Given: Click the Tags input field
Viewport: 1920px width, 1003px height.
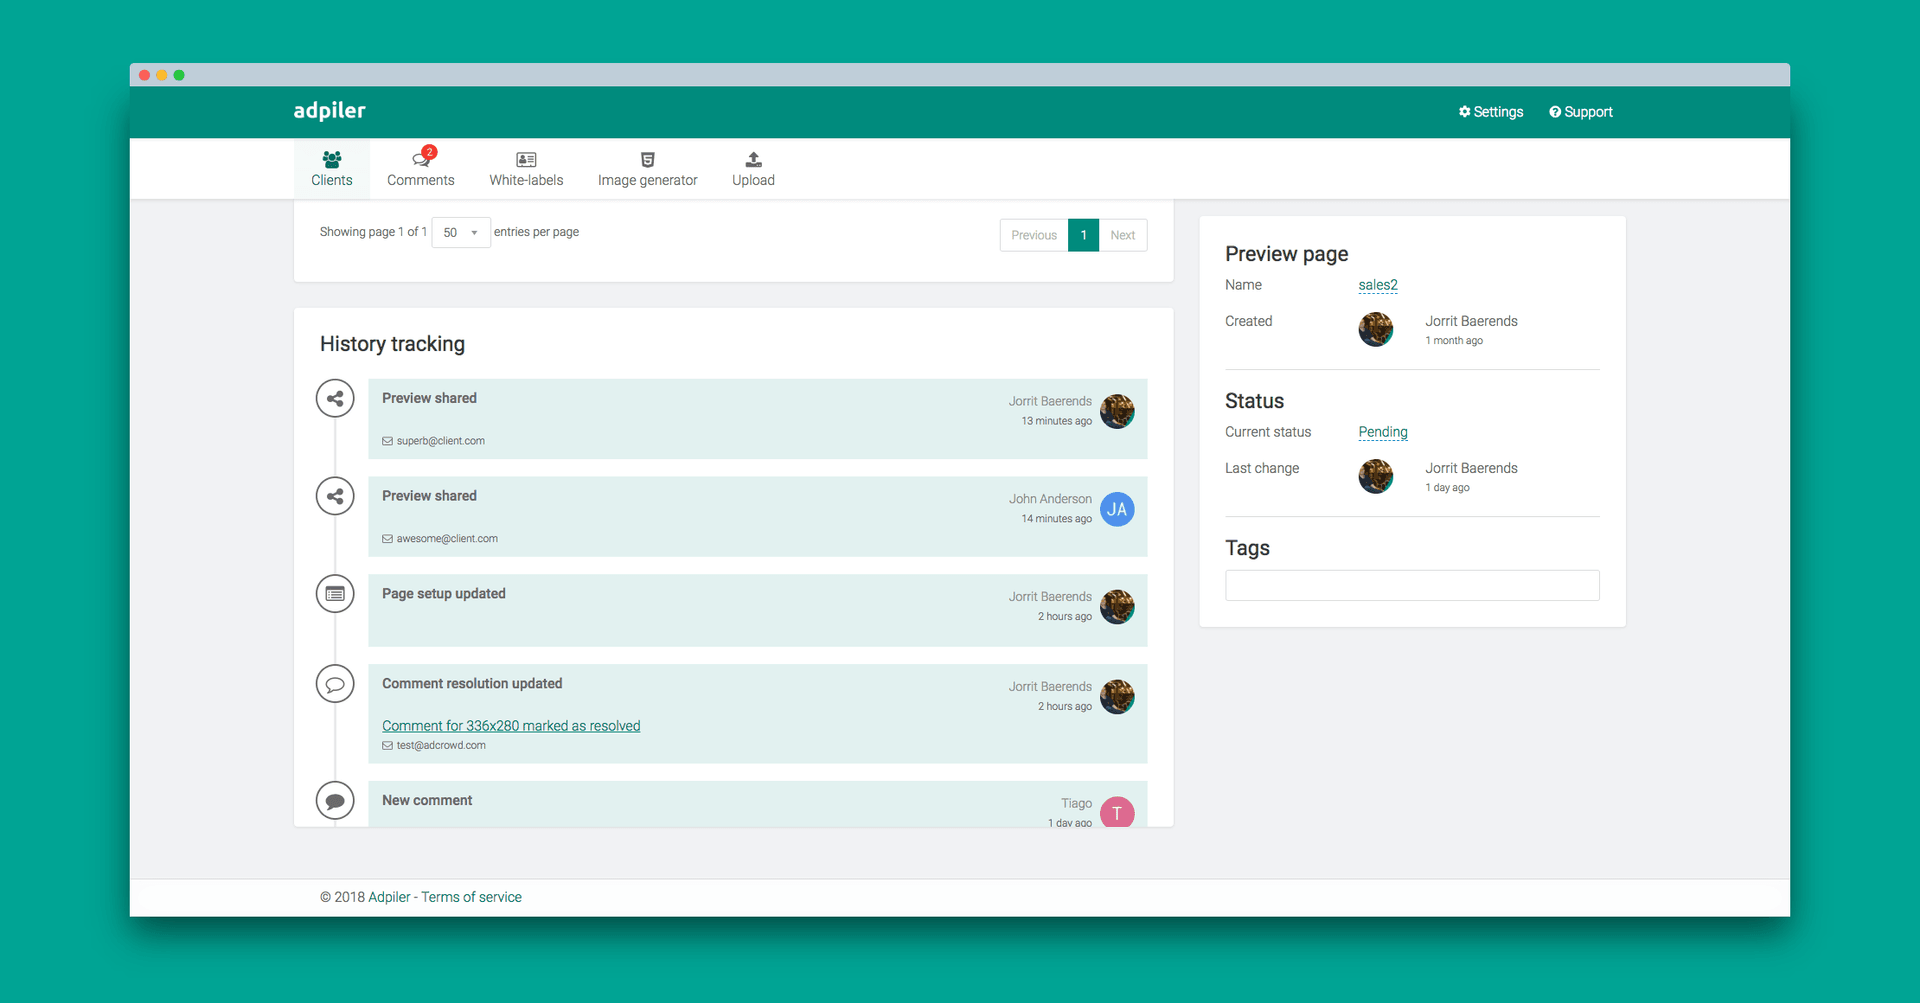Looking at the screenshot, I should [x=1412, y=585].
